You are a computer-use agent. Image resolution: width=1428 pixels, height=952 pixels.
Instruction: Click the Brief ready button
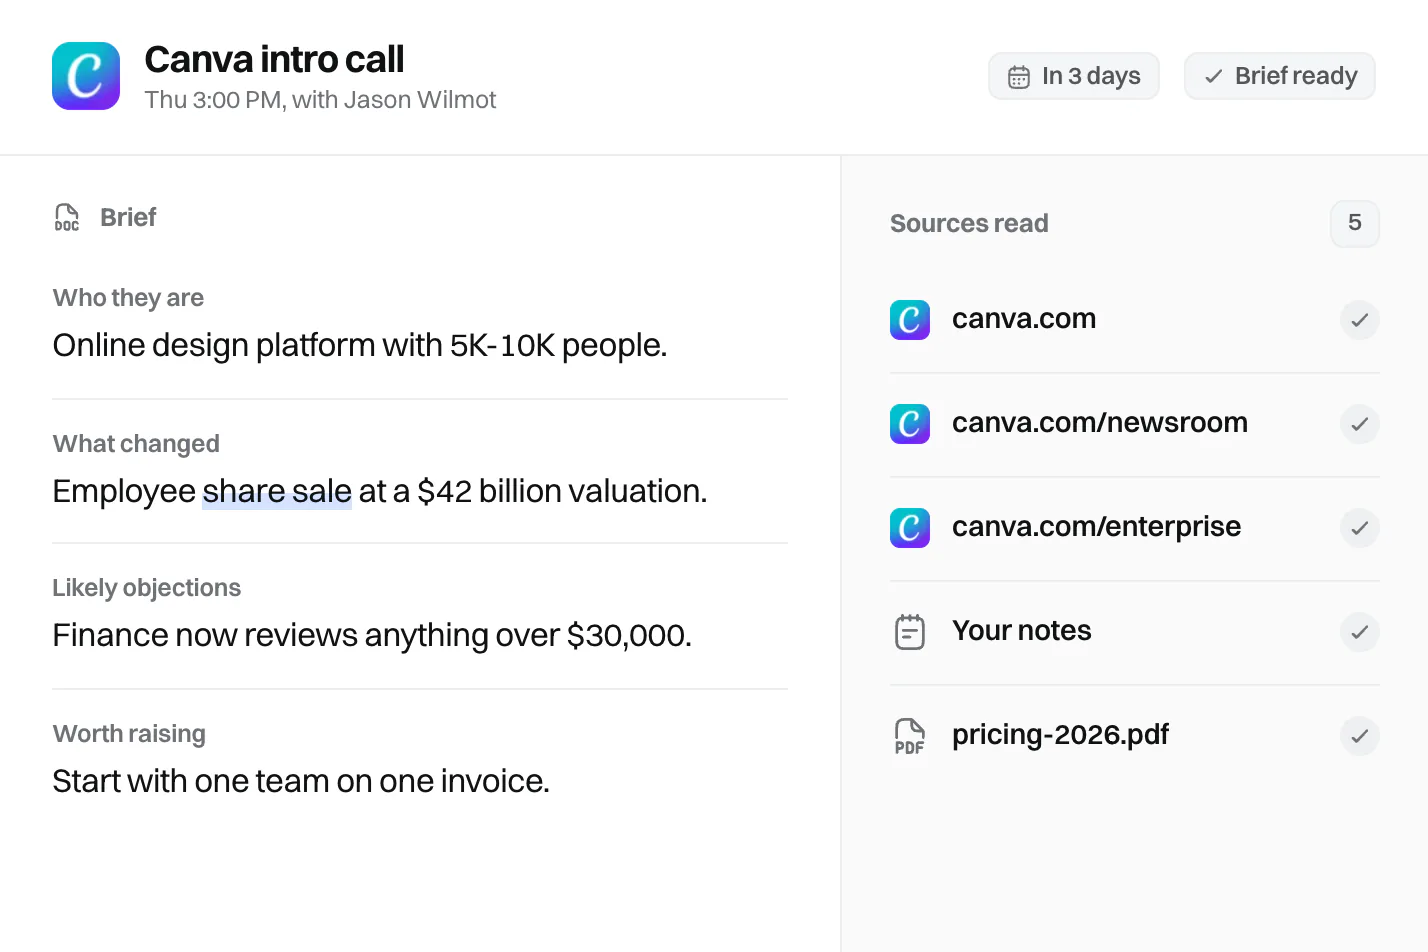tap(1280, 76)
